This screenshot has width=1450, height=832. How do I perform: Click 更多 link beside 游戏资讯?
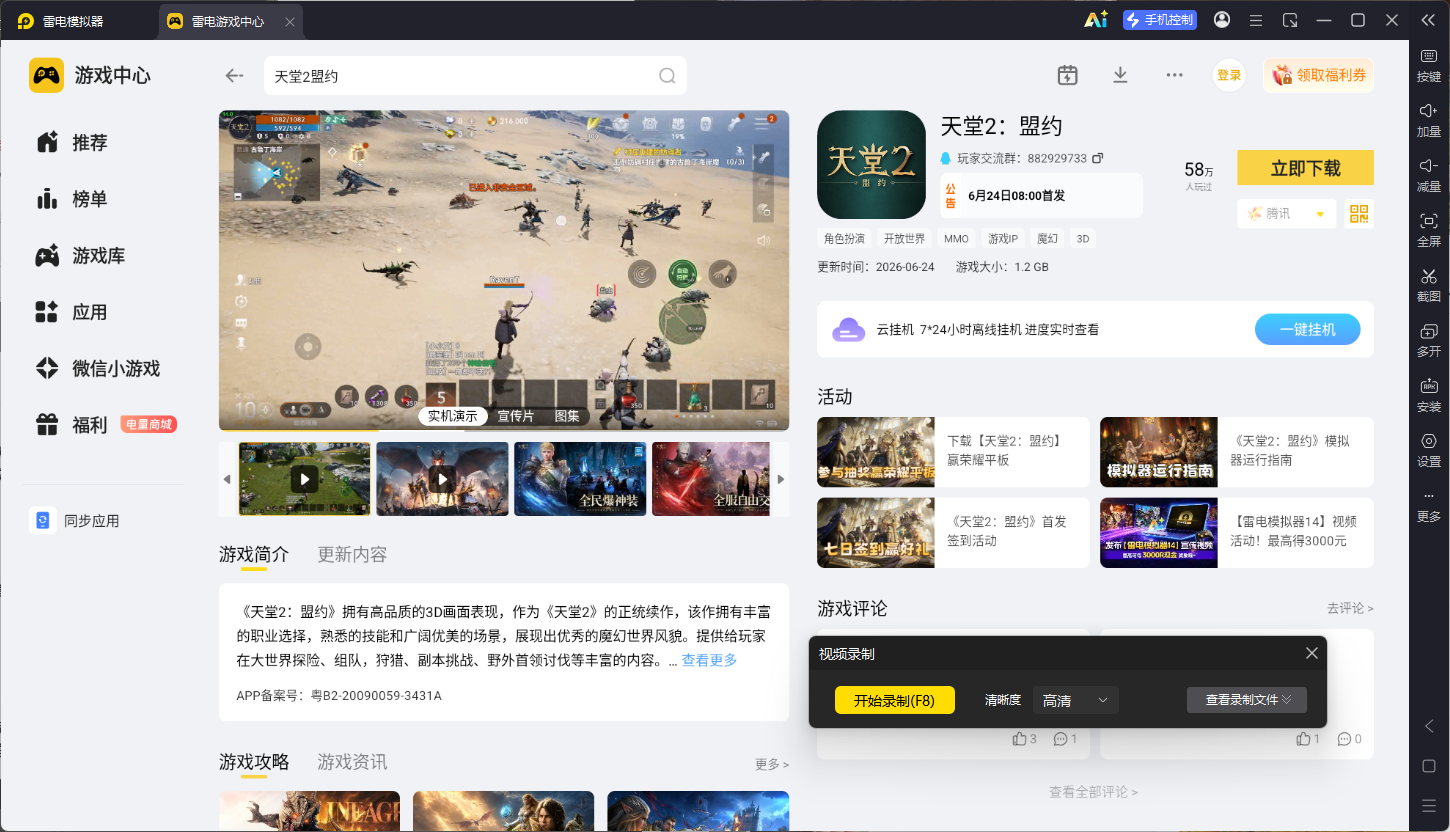pos(772,764)
